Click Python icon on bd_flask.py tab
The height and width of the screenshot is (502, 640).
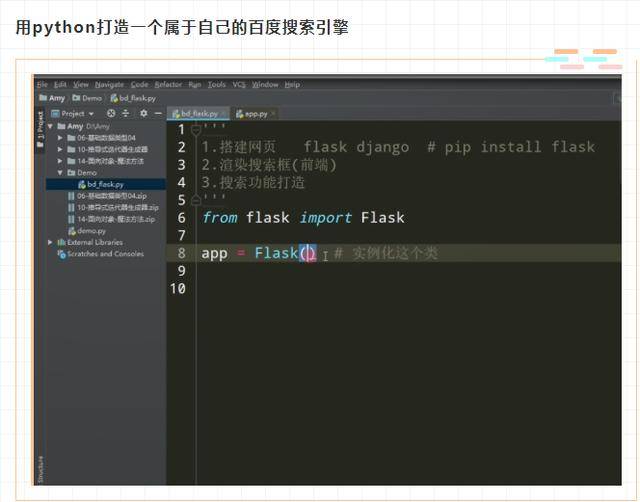[176, 113]
